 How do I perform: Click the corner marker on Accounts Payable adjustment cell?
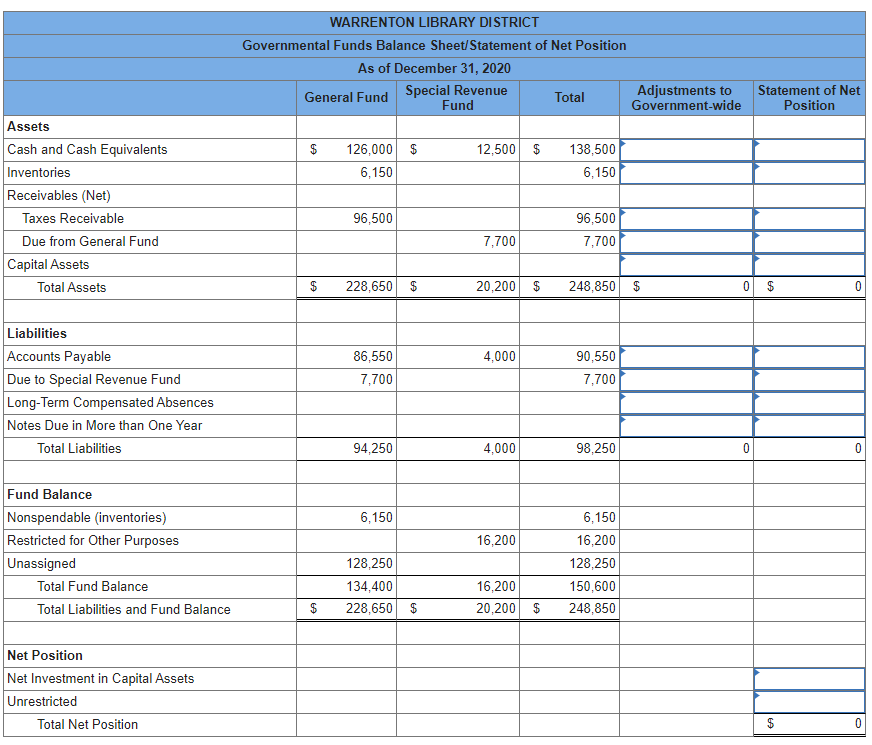[x=624, y=350]
